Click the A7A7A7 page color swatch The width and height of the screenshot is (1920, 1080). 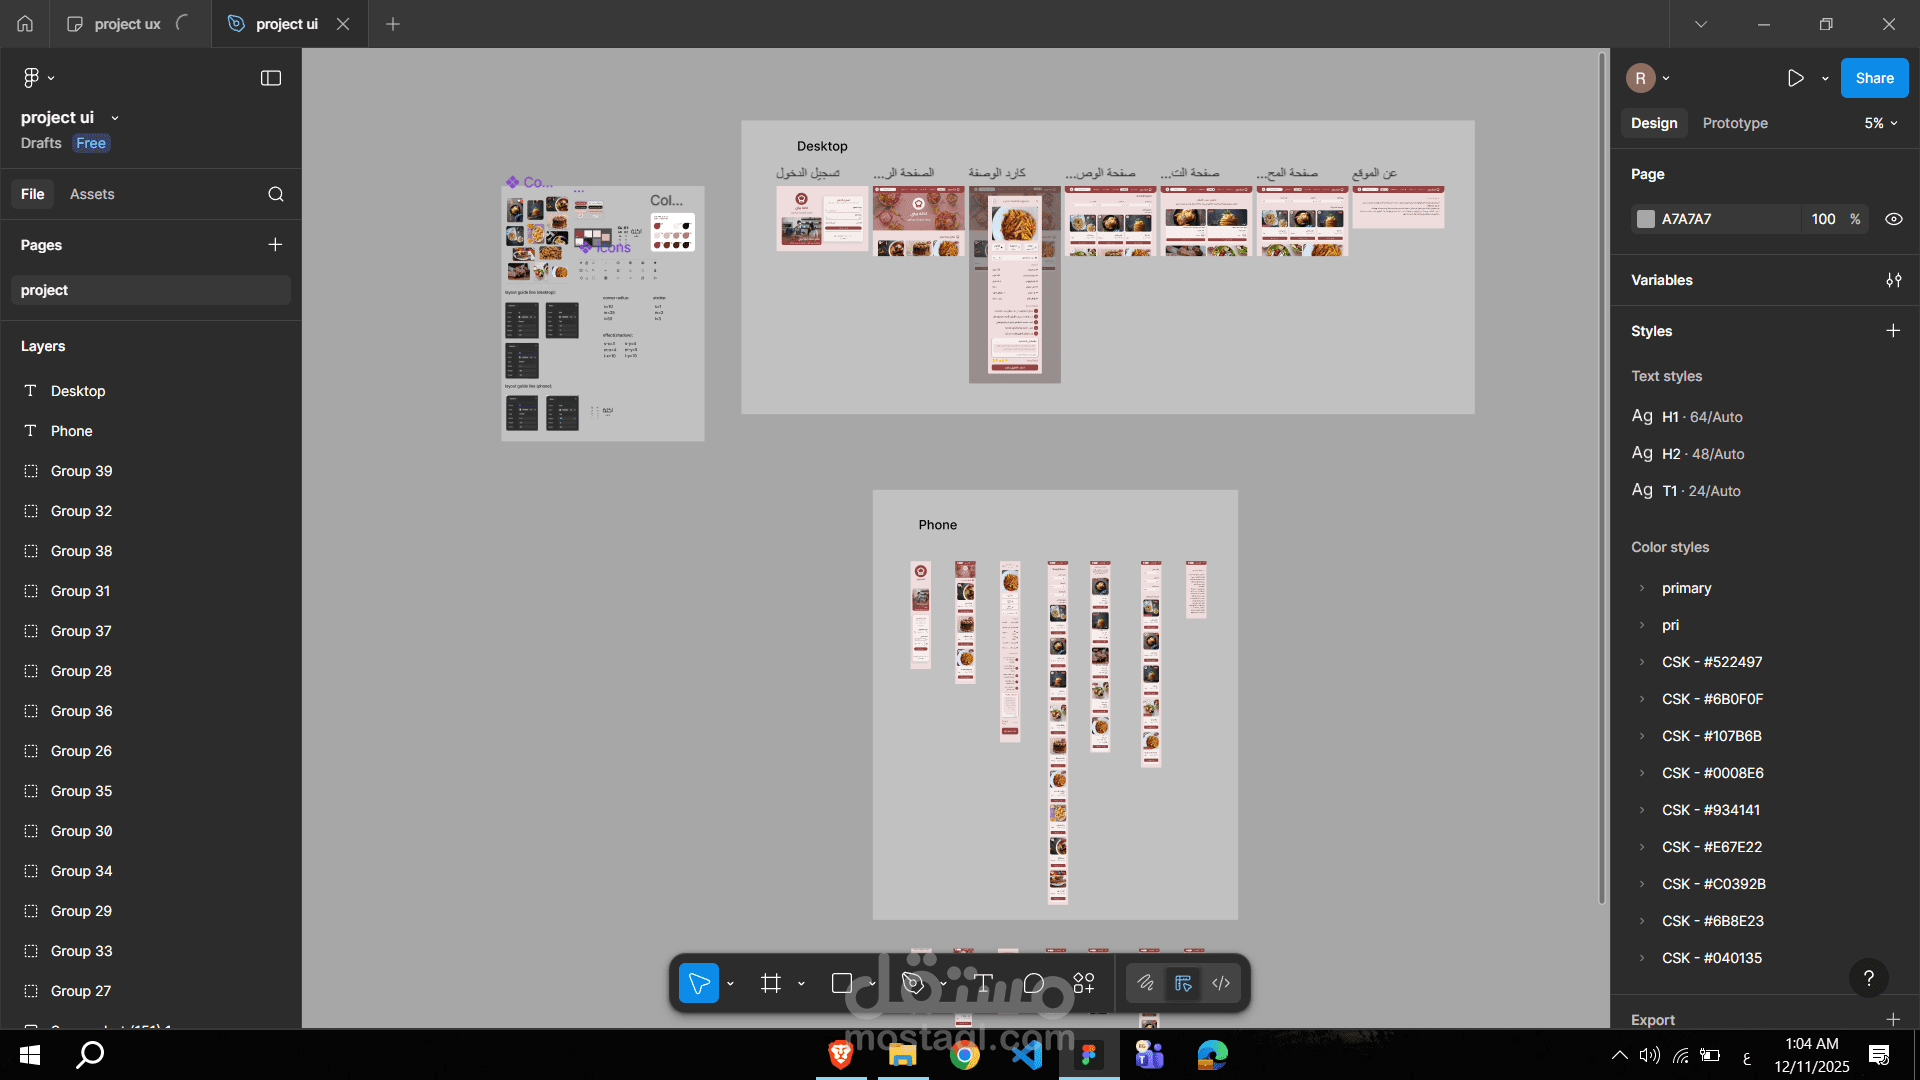point(1646,219)
